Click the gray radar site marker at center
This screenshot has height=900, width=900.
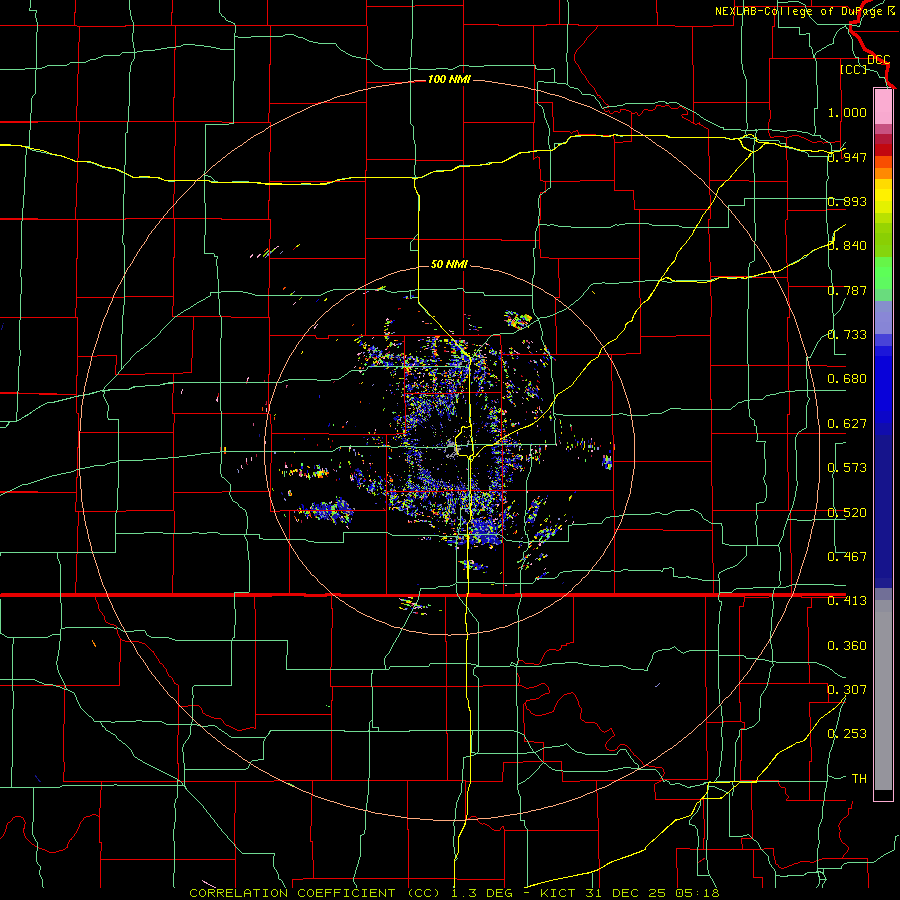point(452,448)
